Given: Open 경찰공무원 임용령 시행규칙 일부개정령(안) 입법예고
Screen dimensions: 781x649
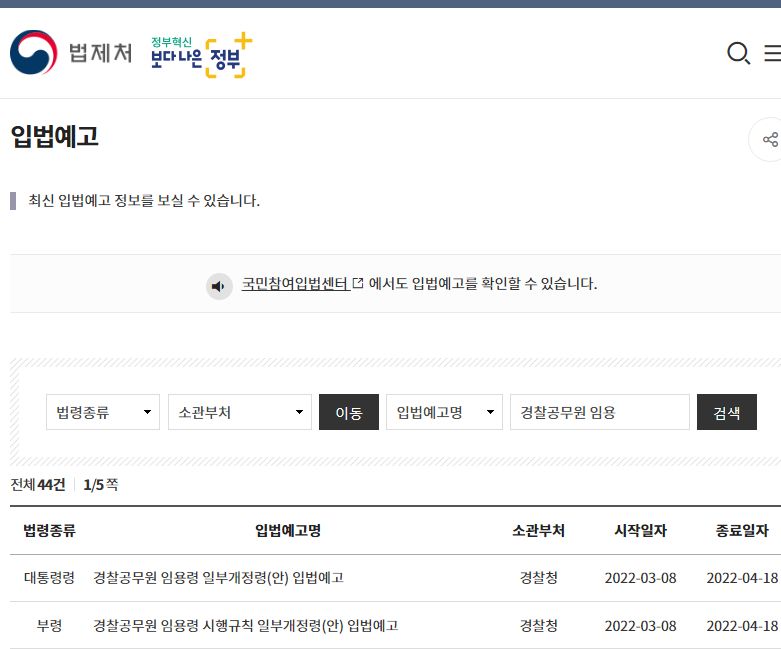Looking at the screenshot, I should point(246,626).
